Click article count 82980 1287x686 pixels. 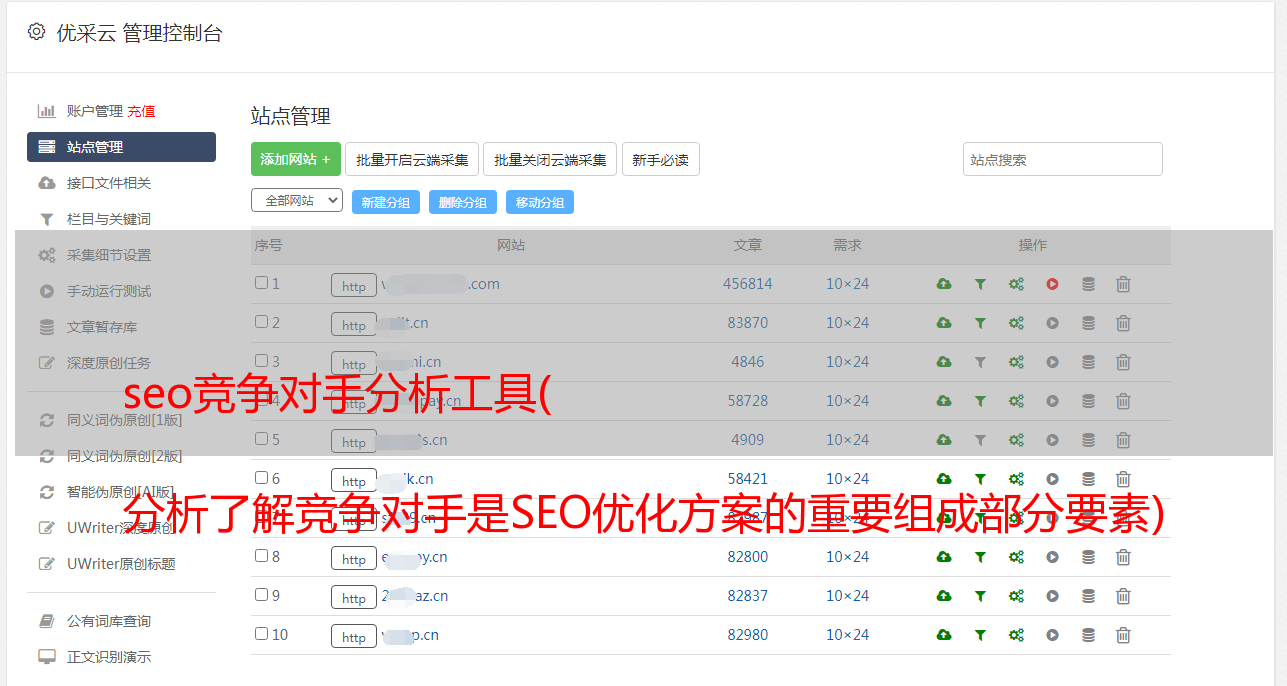coord(748,635)
